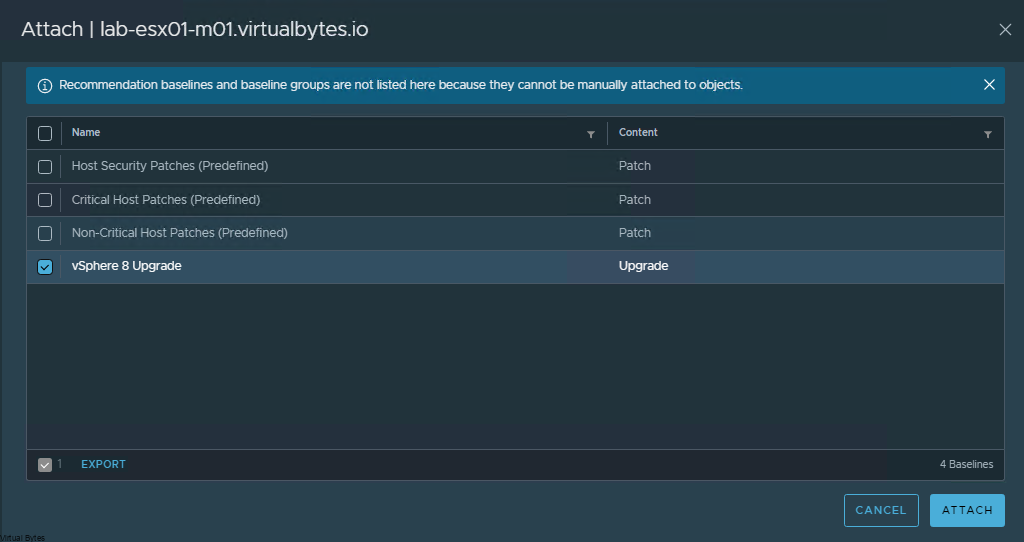
Task: Check Critical Host Patches (Predefined) checkbox
Action: (x=45, y=200)
